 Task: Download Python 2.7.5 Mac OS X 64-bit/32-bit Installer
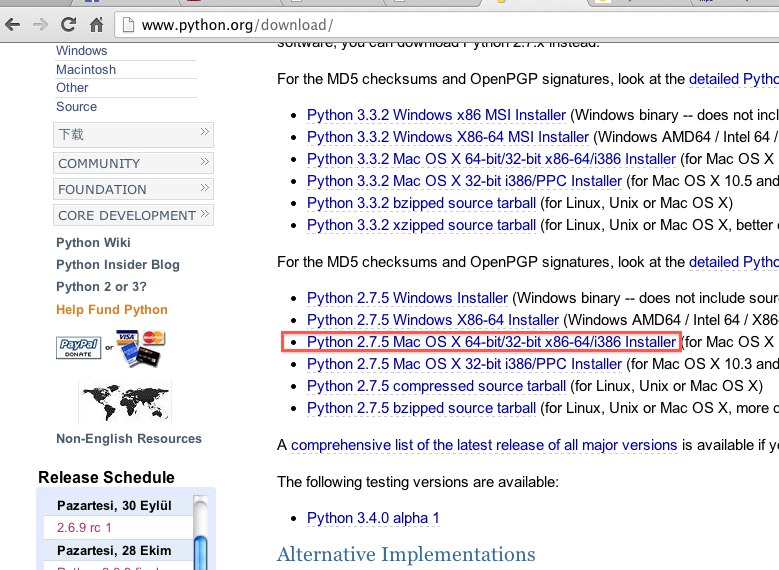point(491,342)
